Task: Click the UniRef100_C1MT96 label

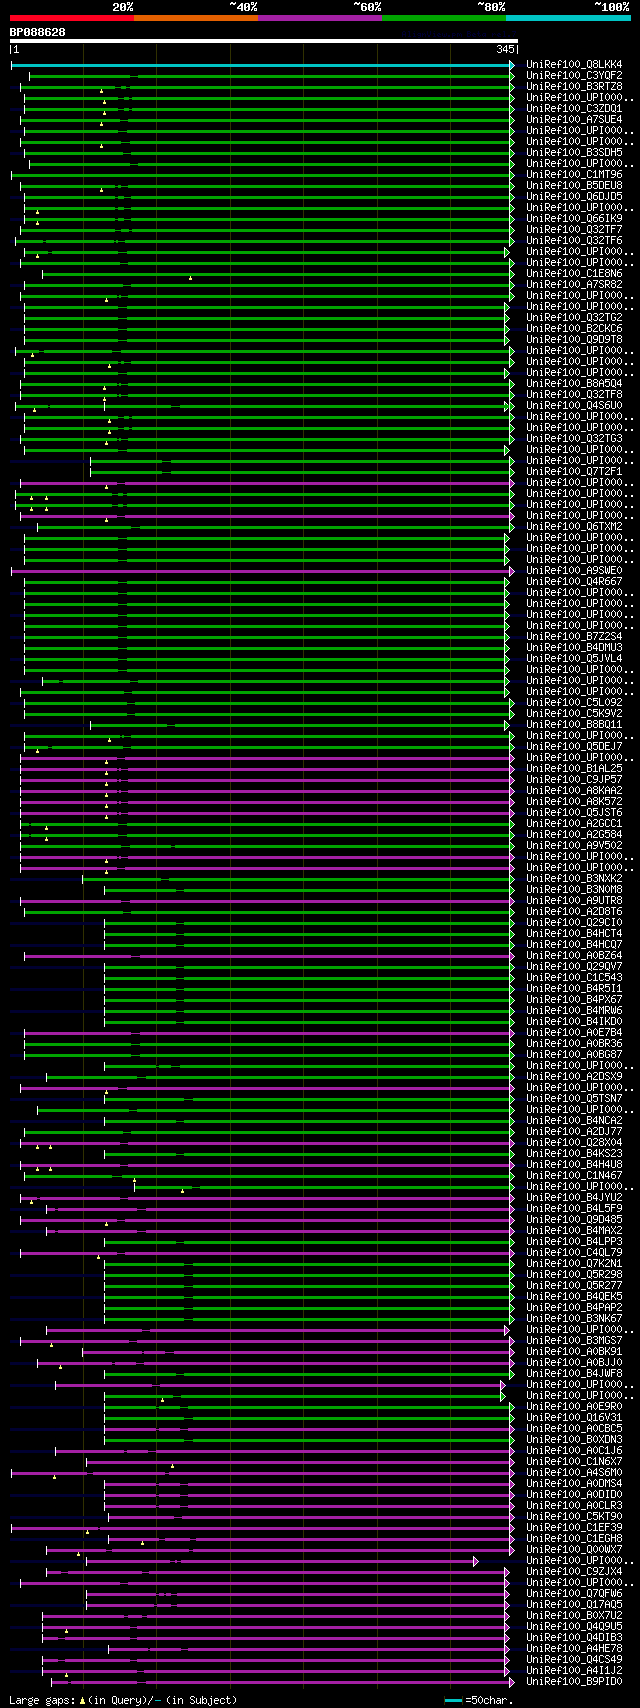Action: pos(574,175)
